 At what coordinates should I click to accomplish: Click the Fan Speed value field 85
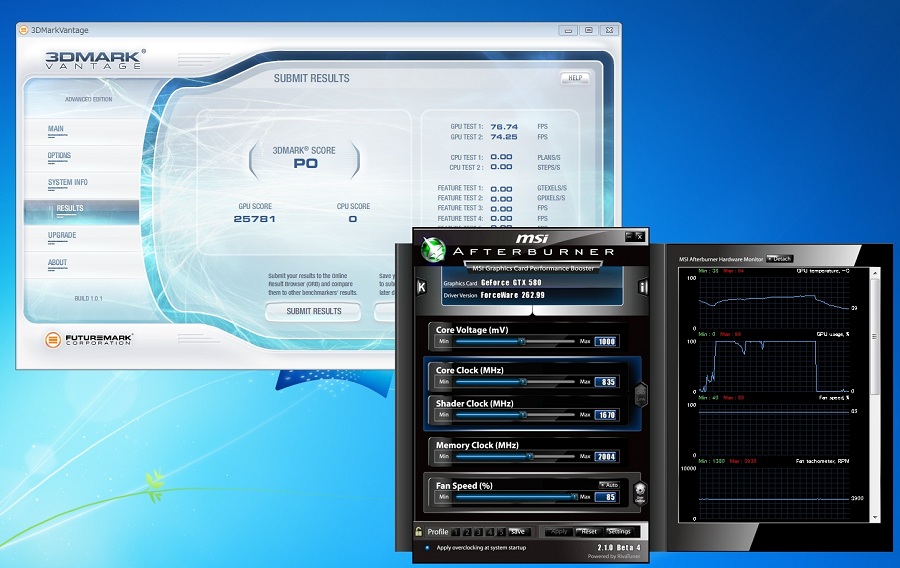click(606, 497)
